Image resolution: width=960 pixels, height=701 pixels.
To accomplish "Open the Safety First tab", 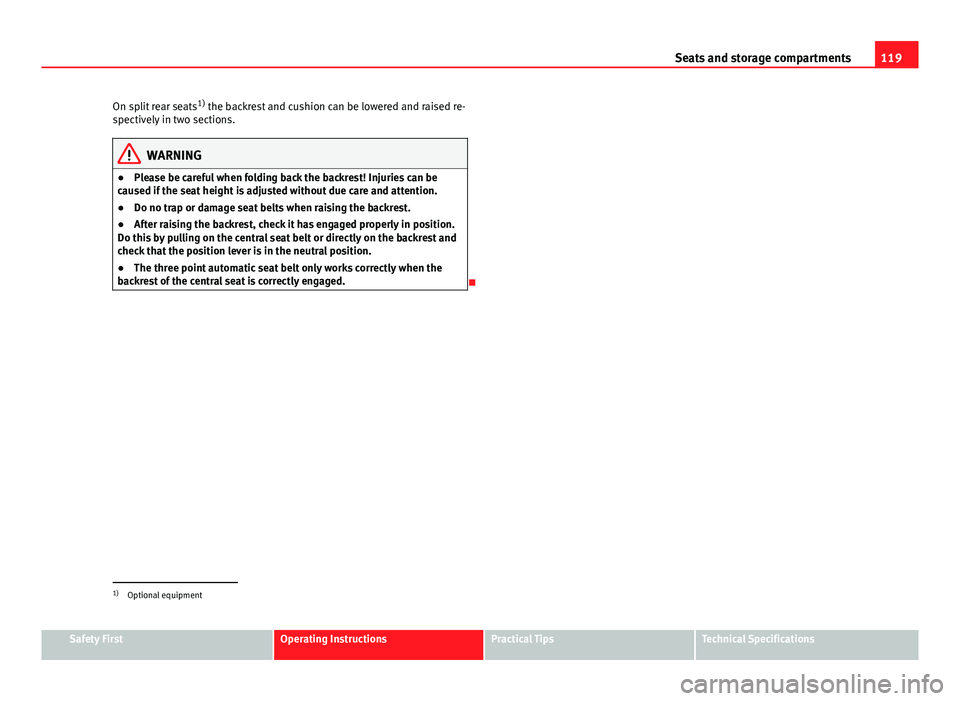I will tap(157, 645).
